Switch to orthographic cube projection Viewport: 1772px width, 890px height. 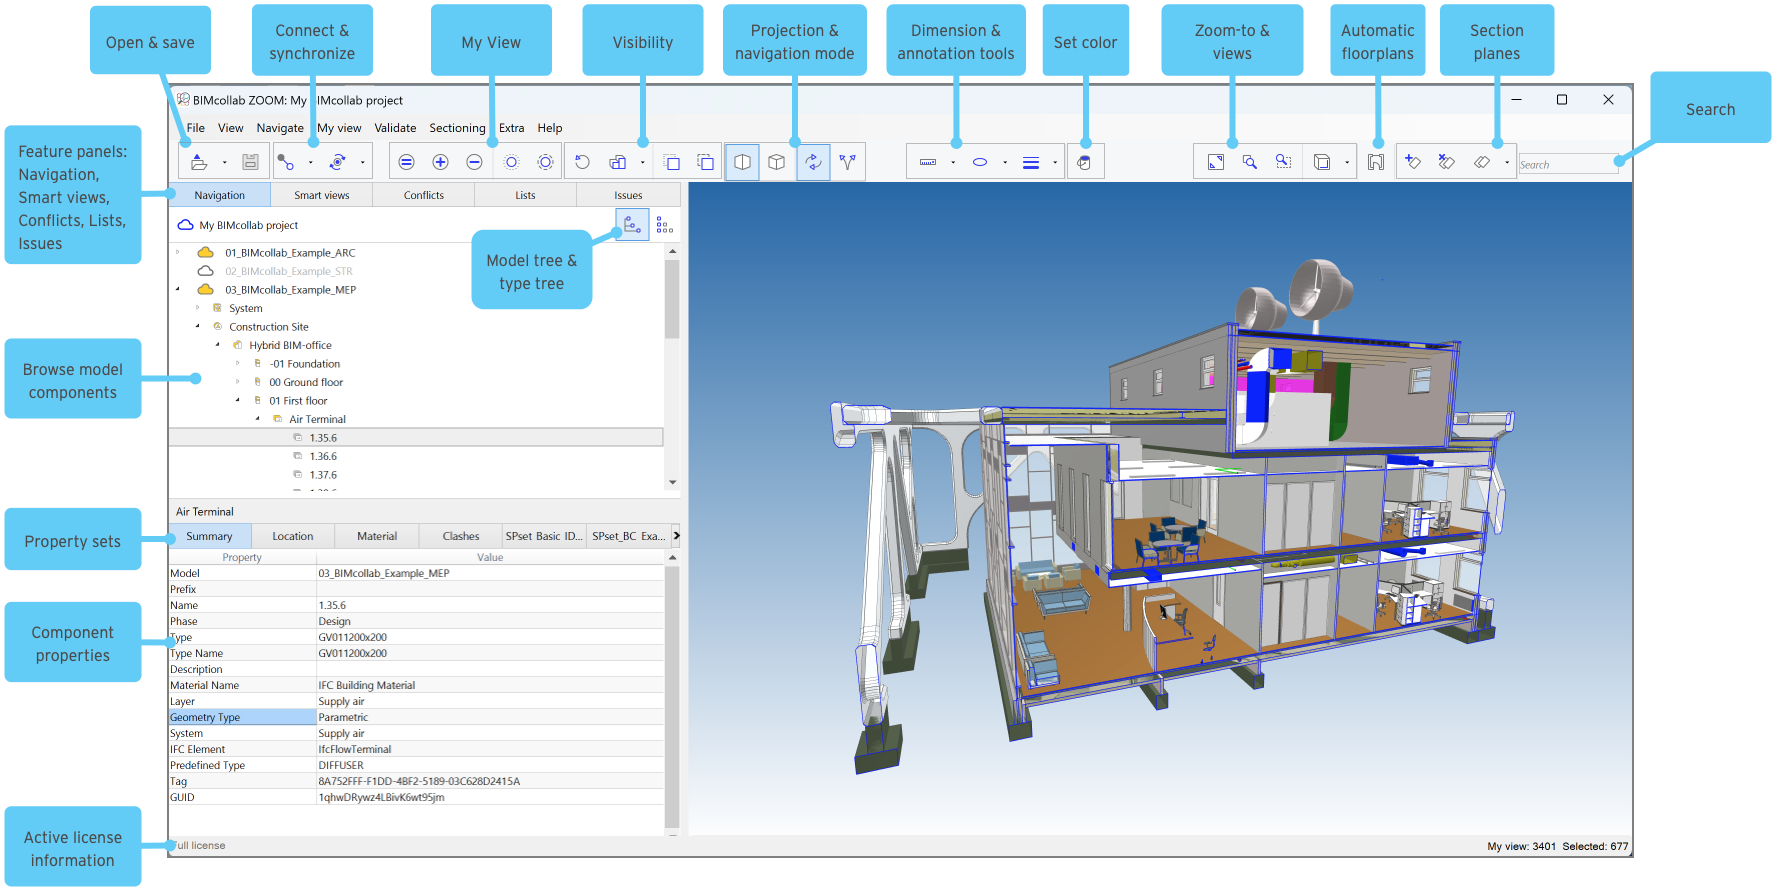click(777, 162)
